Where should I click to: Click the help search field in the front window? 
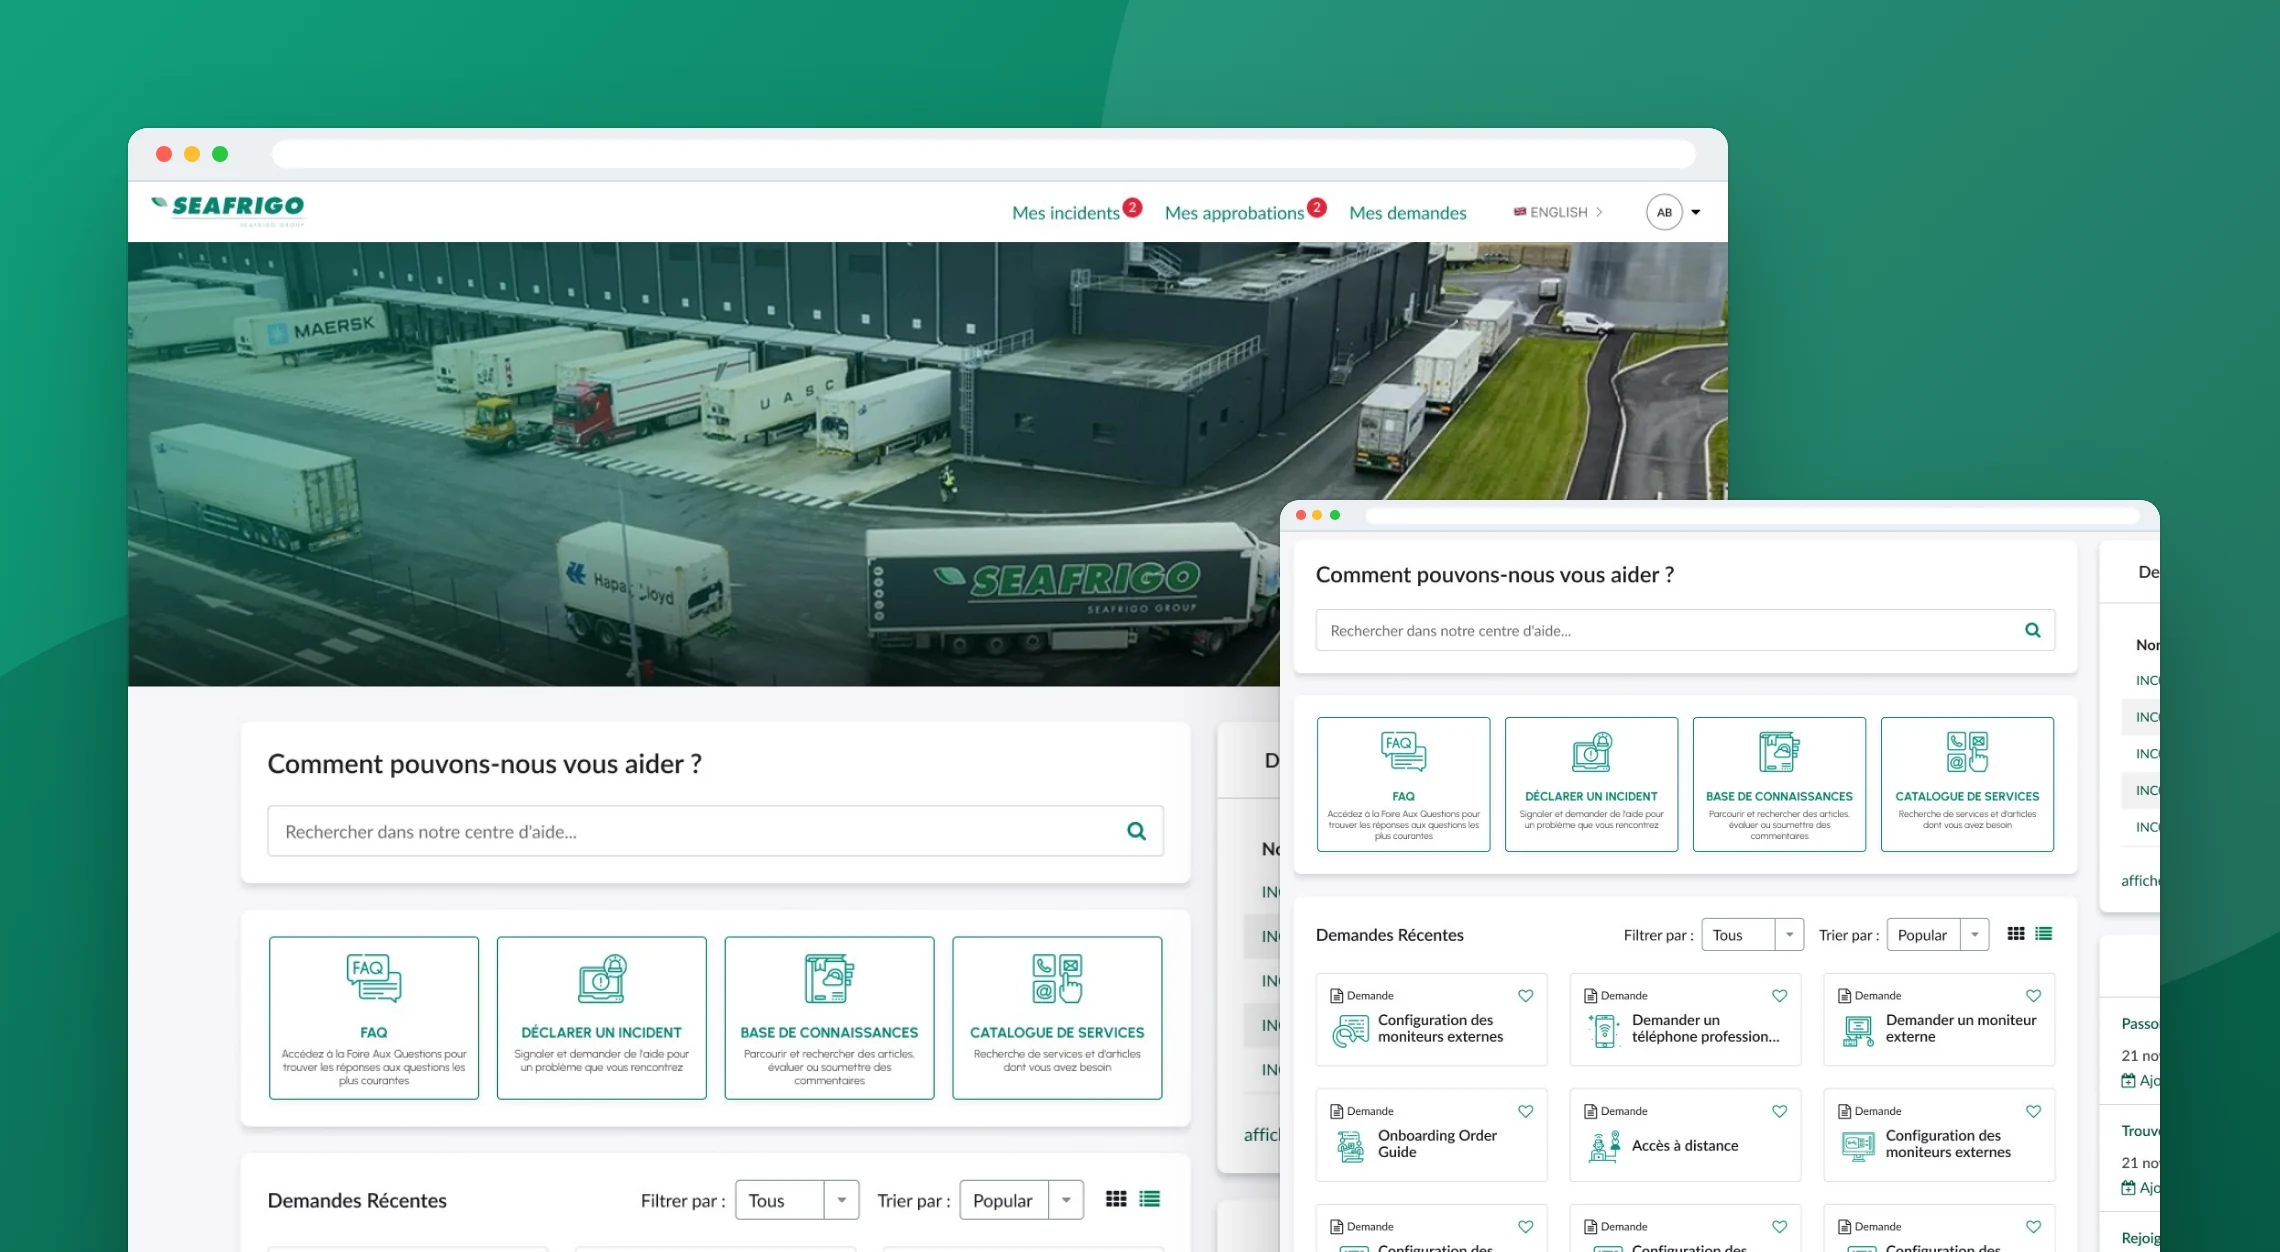(x=1685, y=630)
